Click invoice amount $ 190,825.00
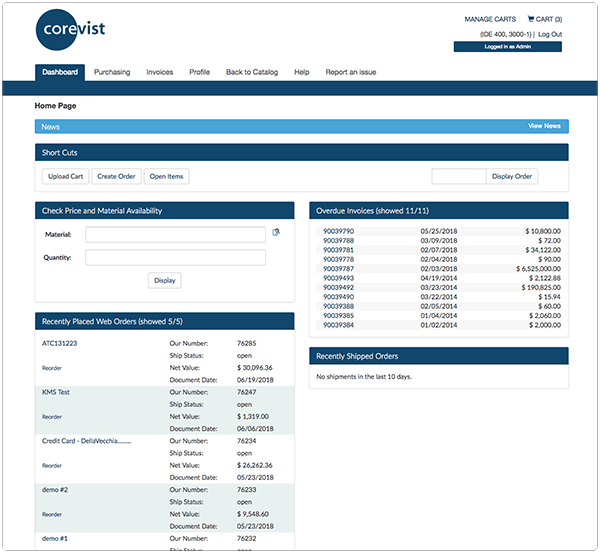 (x=541, y=287)
